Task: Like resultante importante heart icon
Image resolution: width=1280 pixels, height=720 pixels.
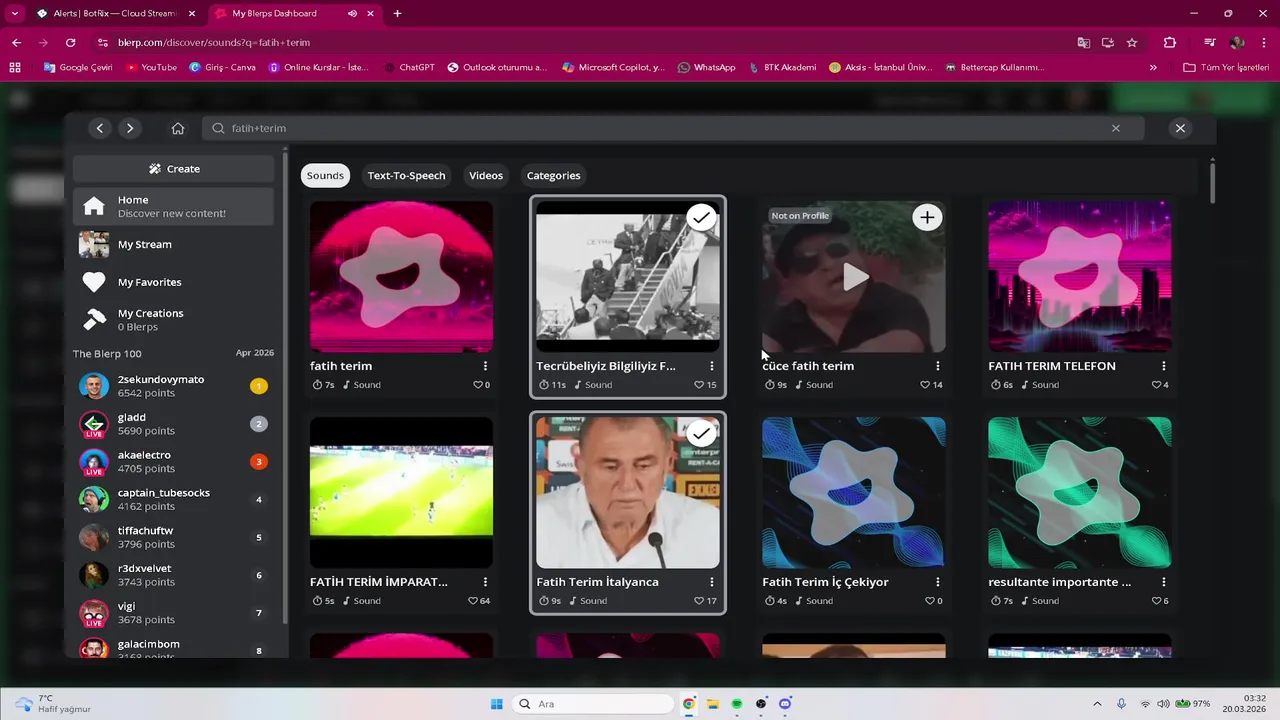Action: tap(1156, 601)
